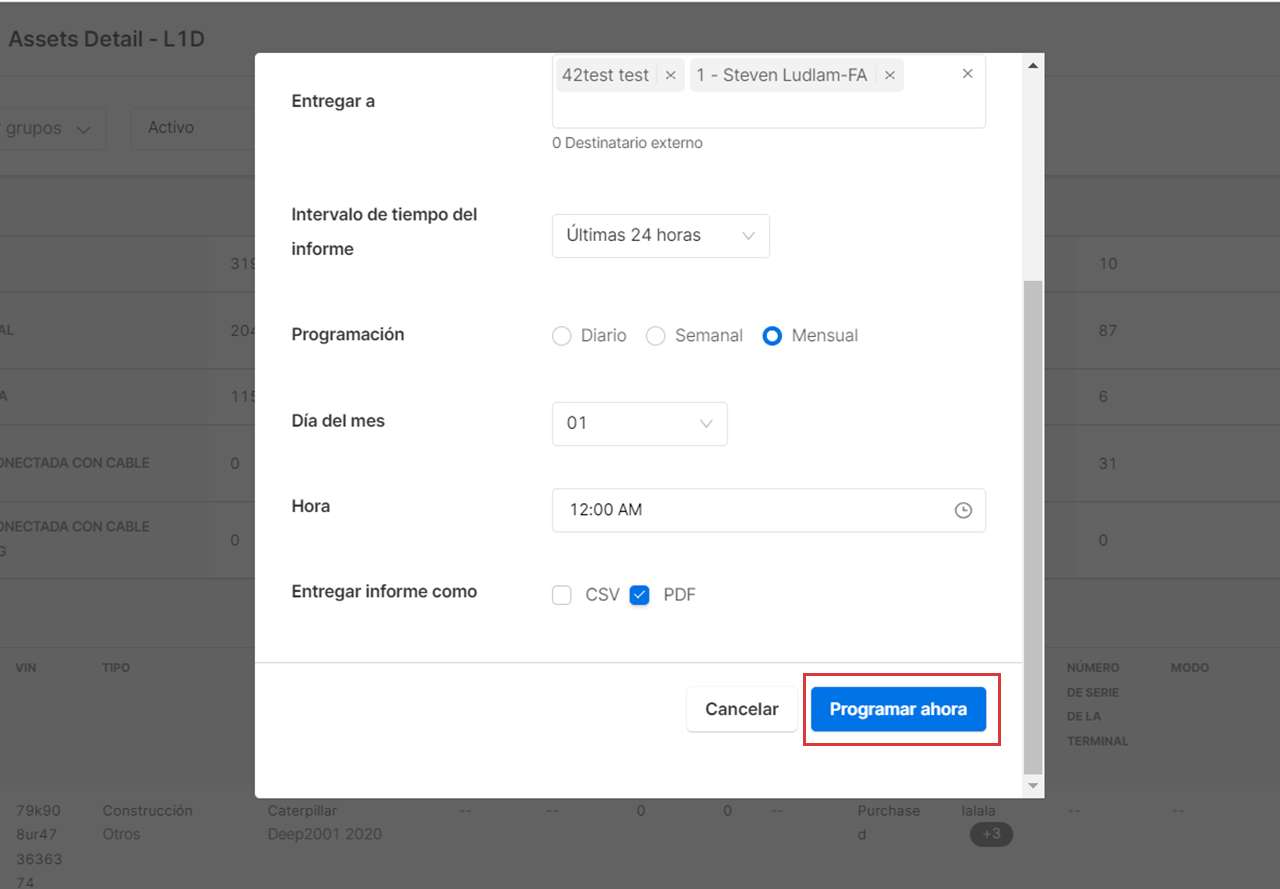Check the CSV delivery format box

tap(561, 595)
